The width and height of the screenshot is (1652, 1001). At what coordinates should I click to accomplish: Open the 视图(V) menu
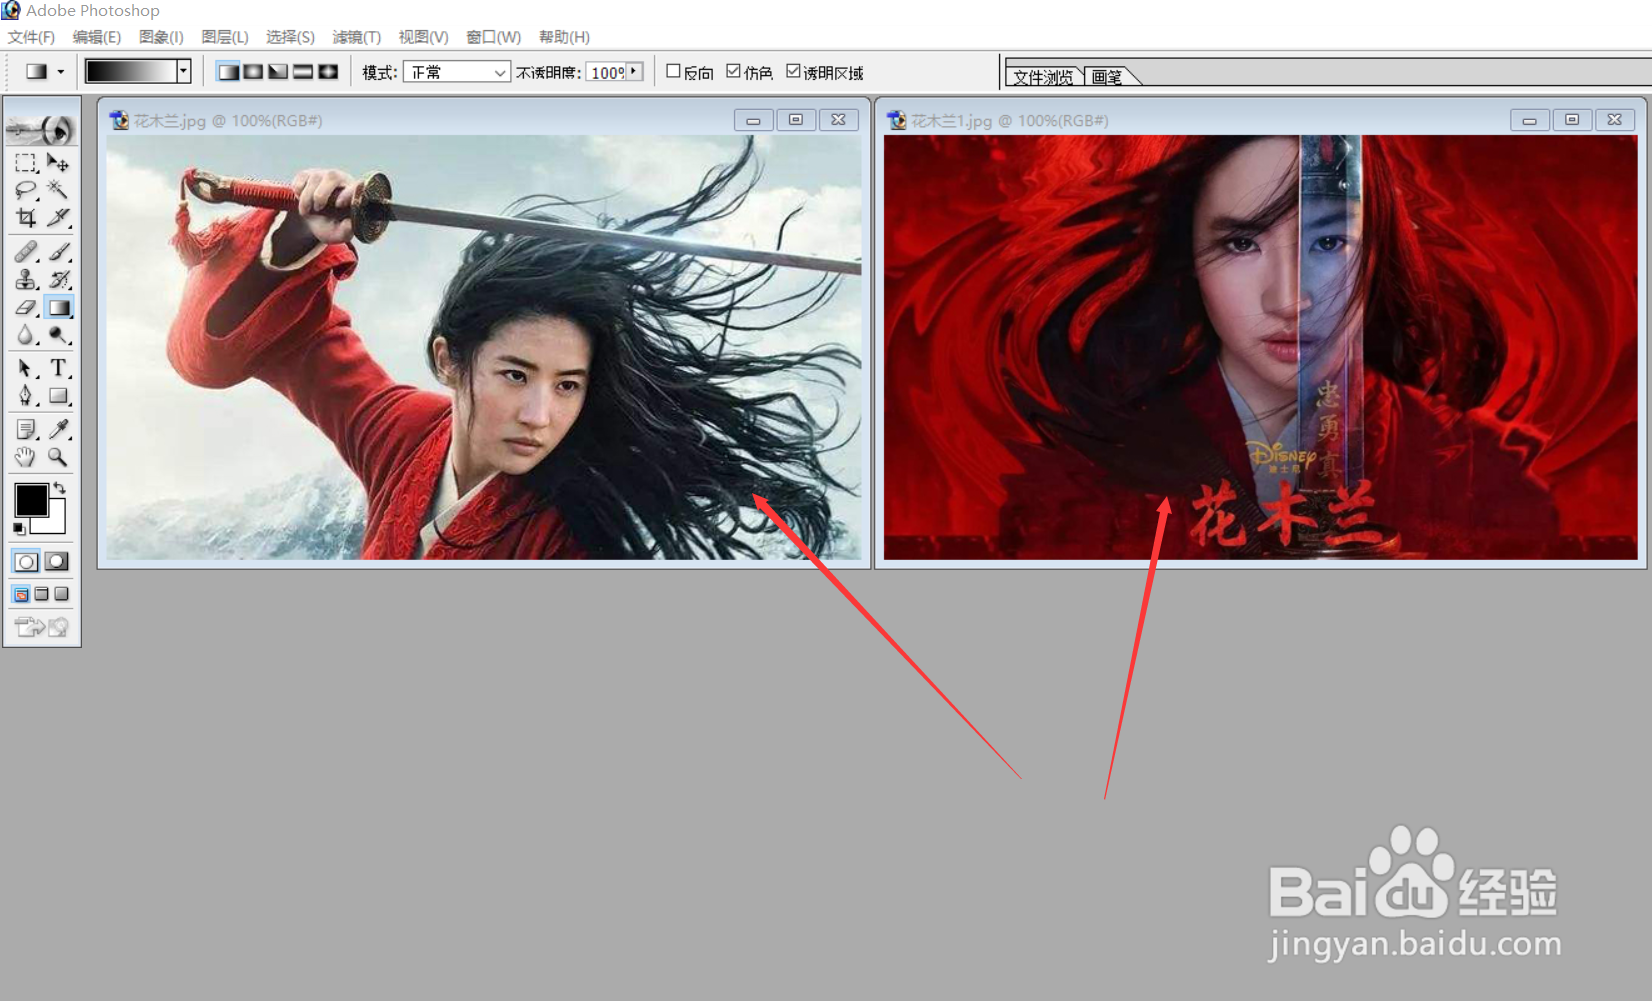pyautogui.click(x=423, y=37)
